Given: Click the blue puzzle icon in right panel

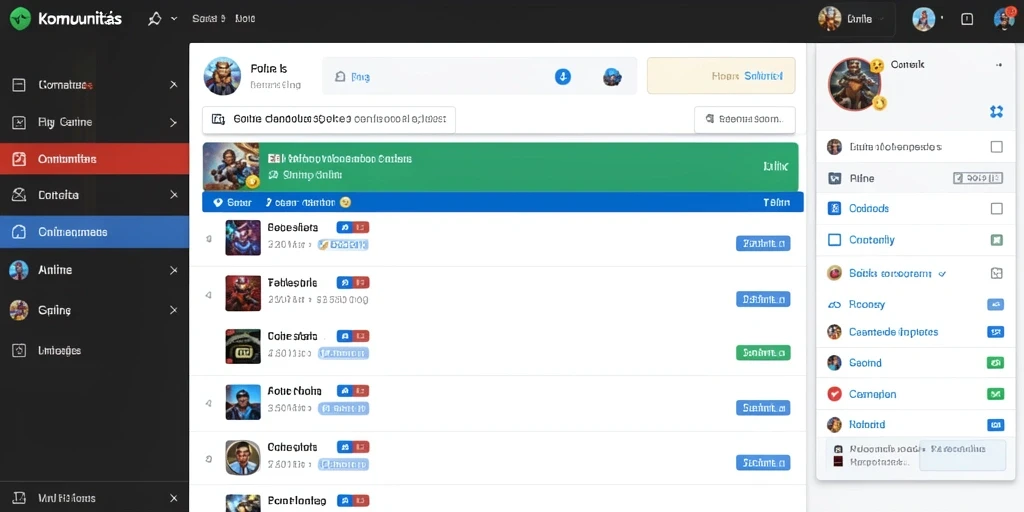Looking at the screenshot, I should [x=996, y=112].
